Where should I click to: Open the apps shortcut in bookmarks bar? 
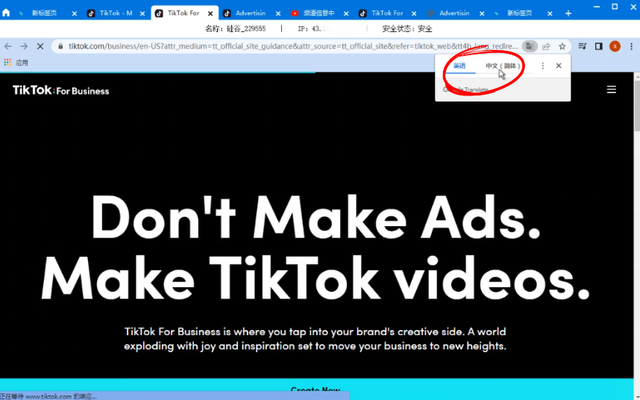point(17,62)
